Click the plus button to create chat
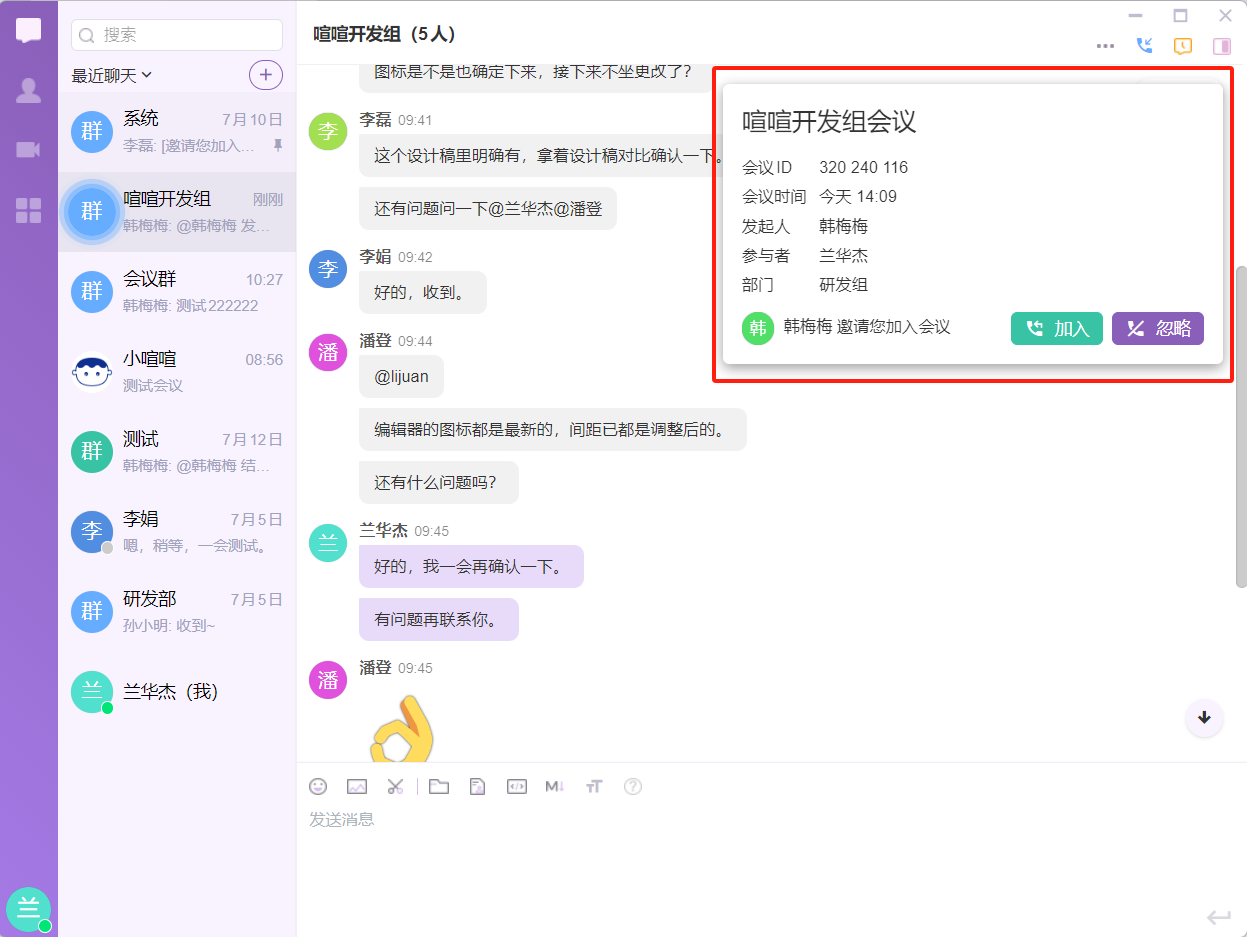The image size is (1247, 937). point(265,75)
